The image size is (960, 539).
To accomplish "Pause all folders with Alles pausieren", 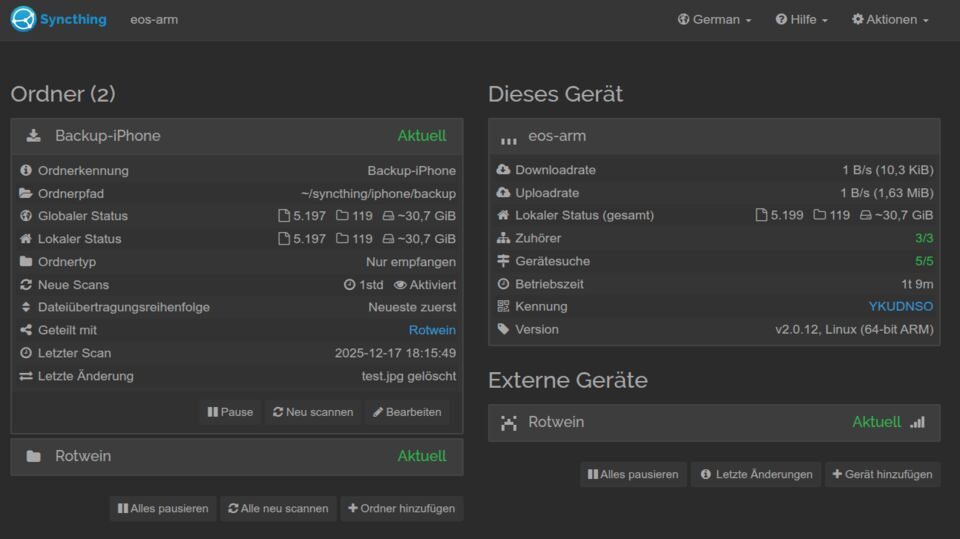I will (x=163, y=508).
